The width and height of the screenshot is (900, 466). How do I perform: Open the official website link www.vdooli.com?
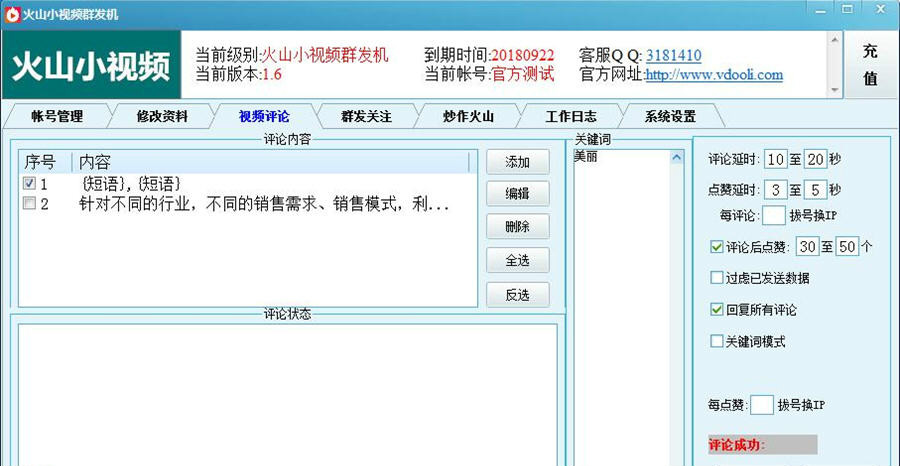point(714,75)
